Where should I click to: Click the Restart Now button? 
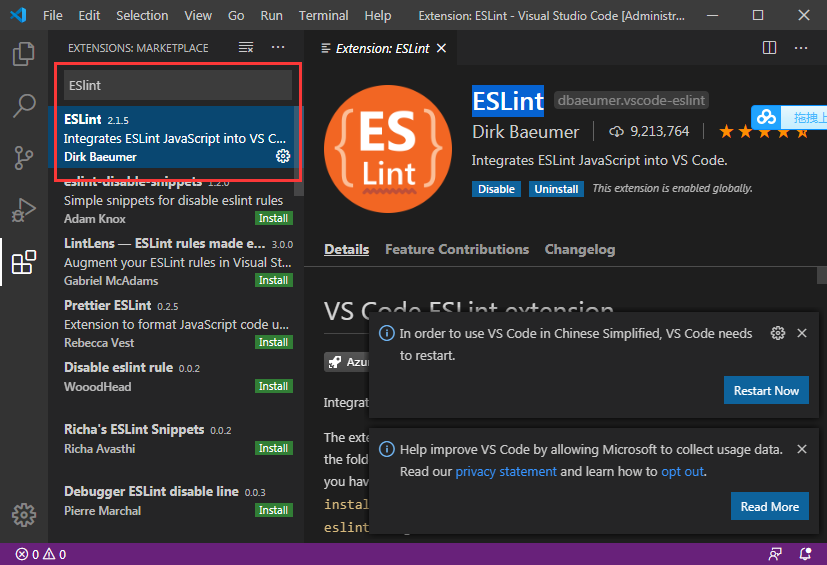766,390
